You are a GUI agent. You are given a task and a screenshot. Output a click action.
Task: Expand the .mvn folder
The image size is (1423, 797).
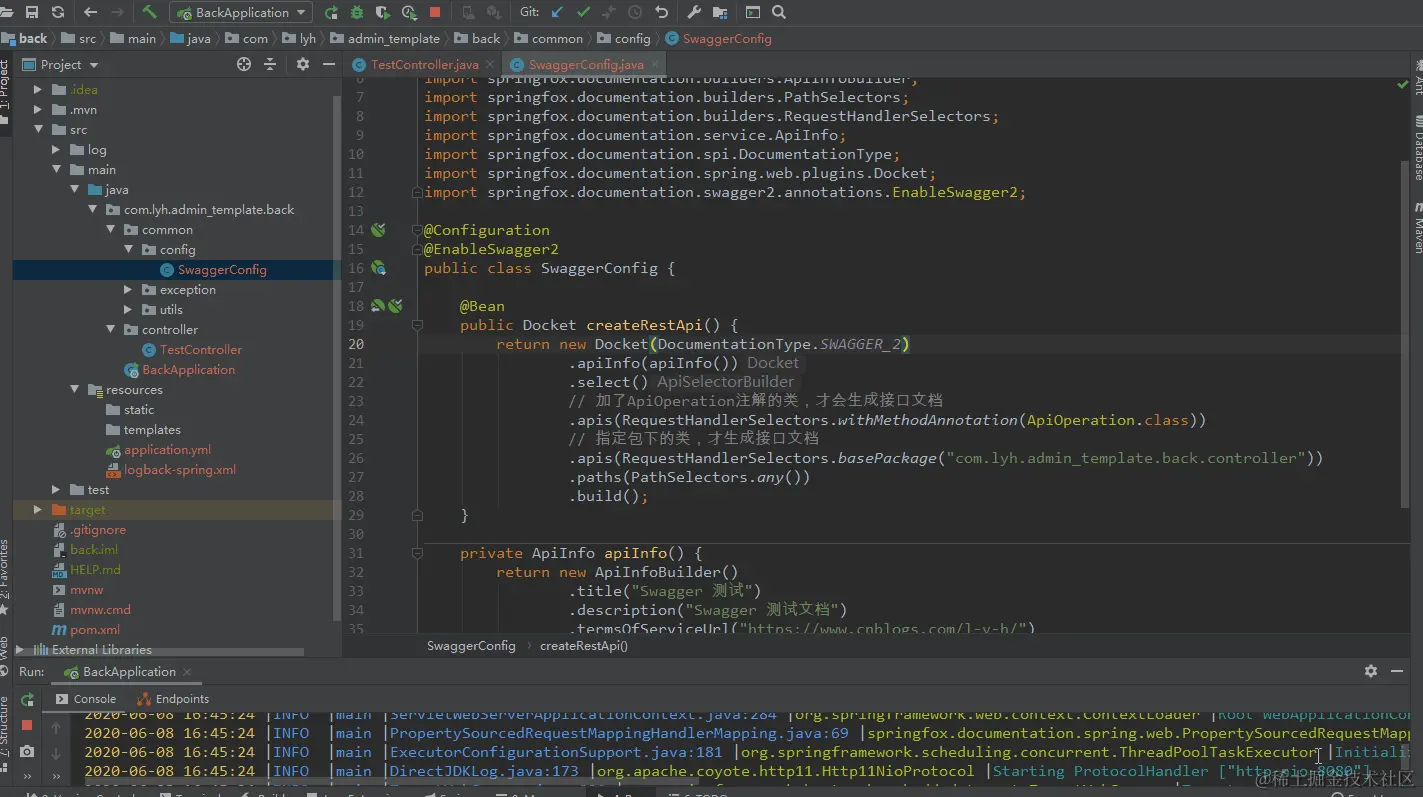[x=38, y=109]
